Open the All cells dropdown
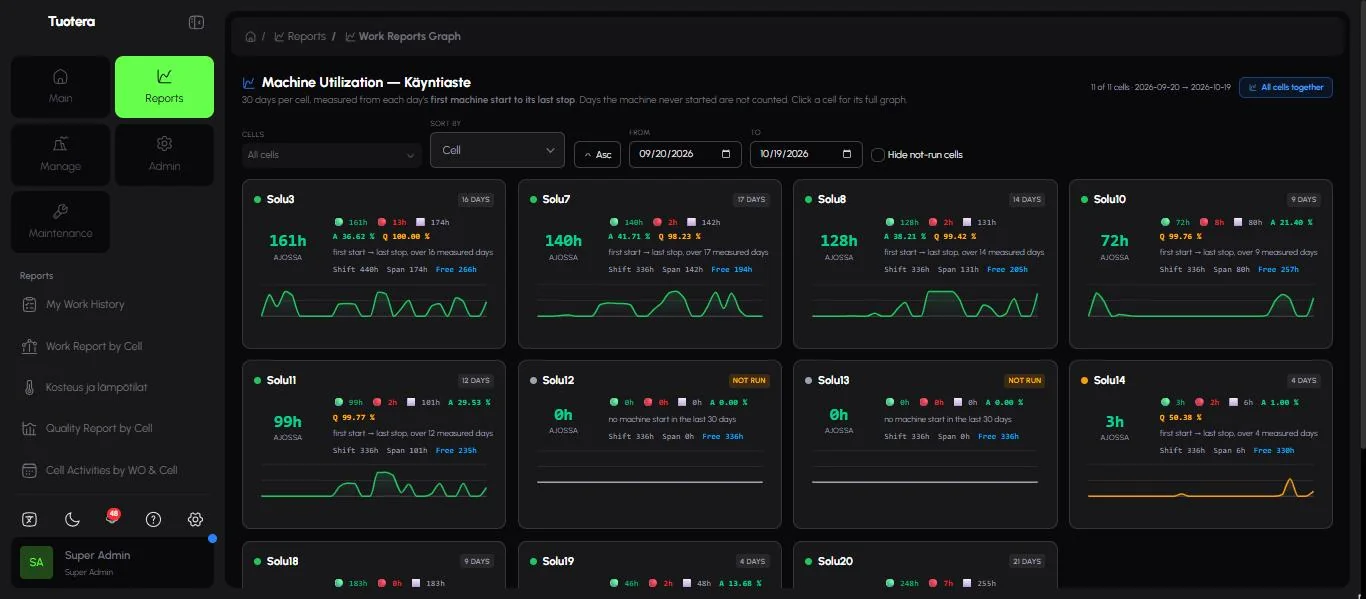1366x599 pixels. tap(332, 155)
